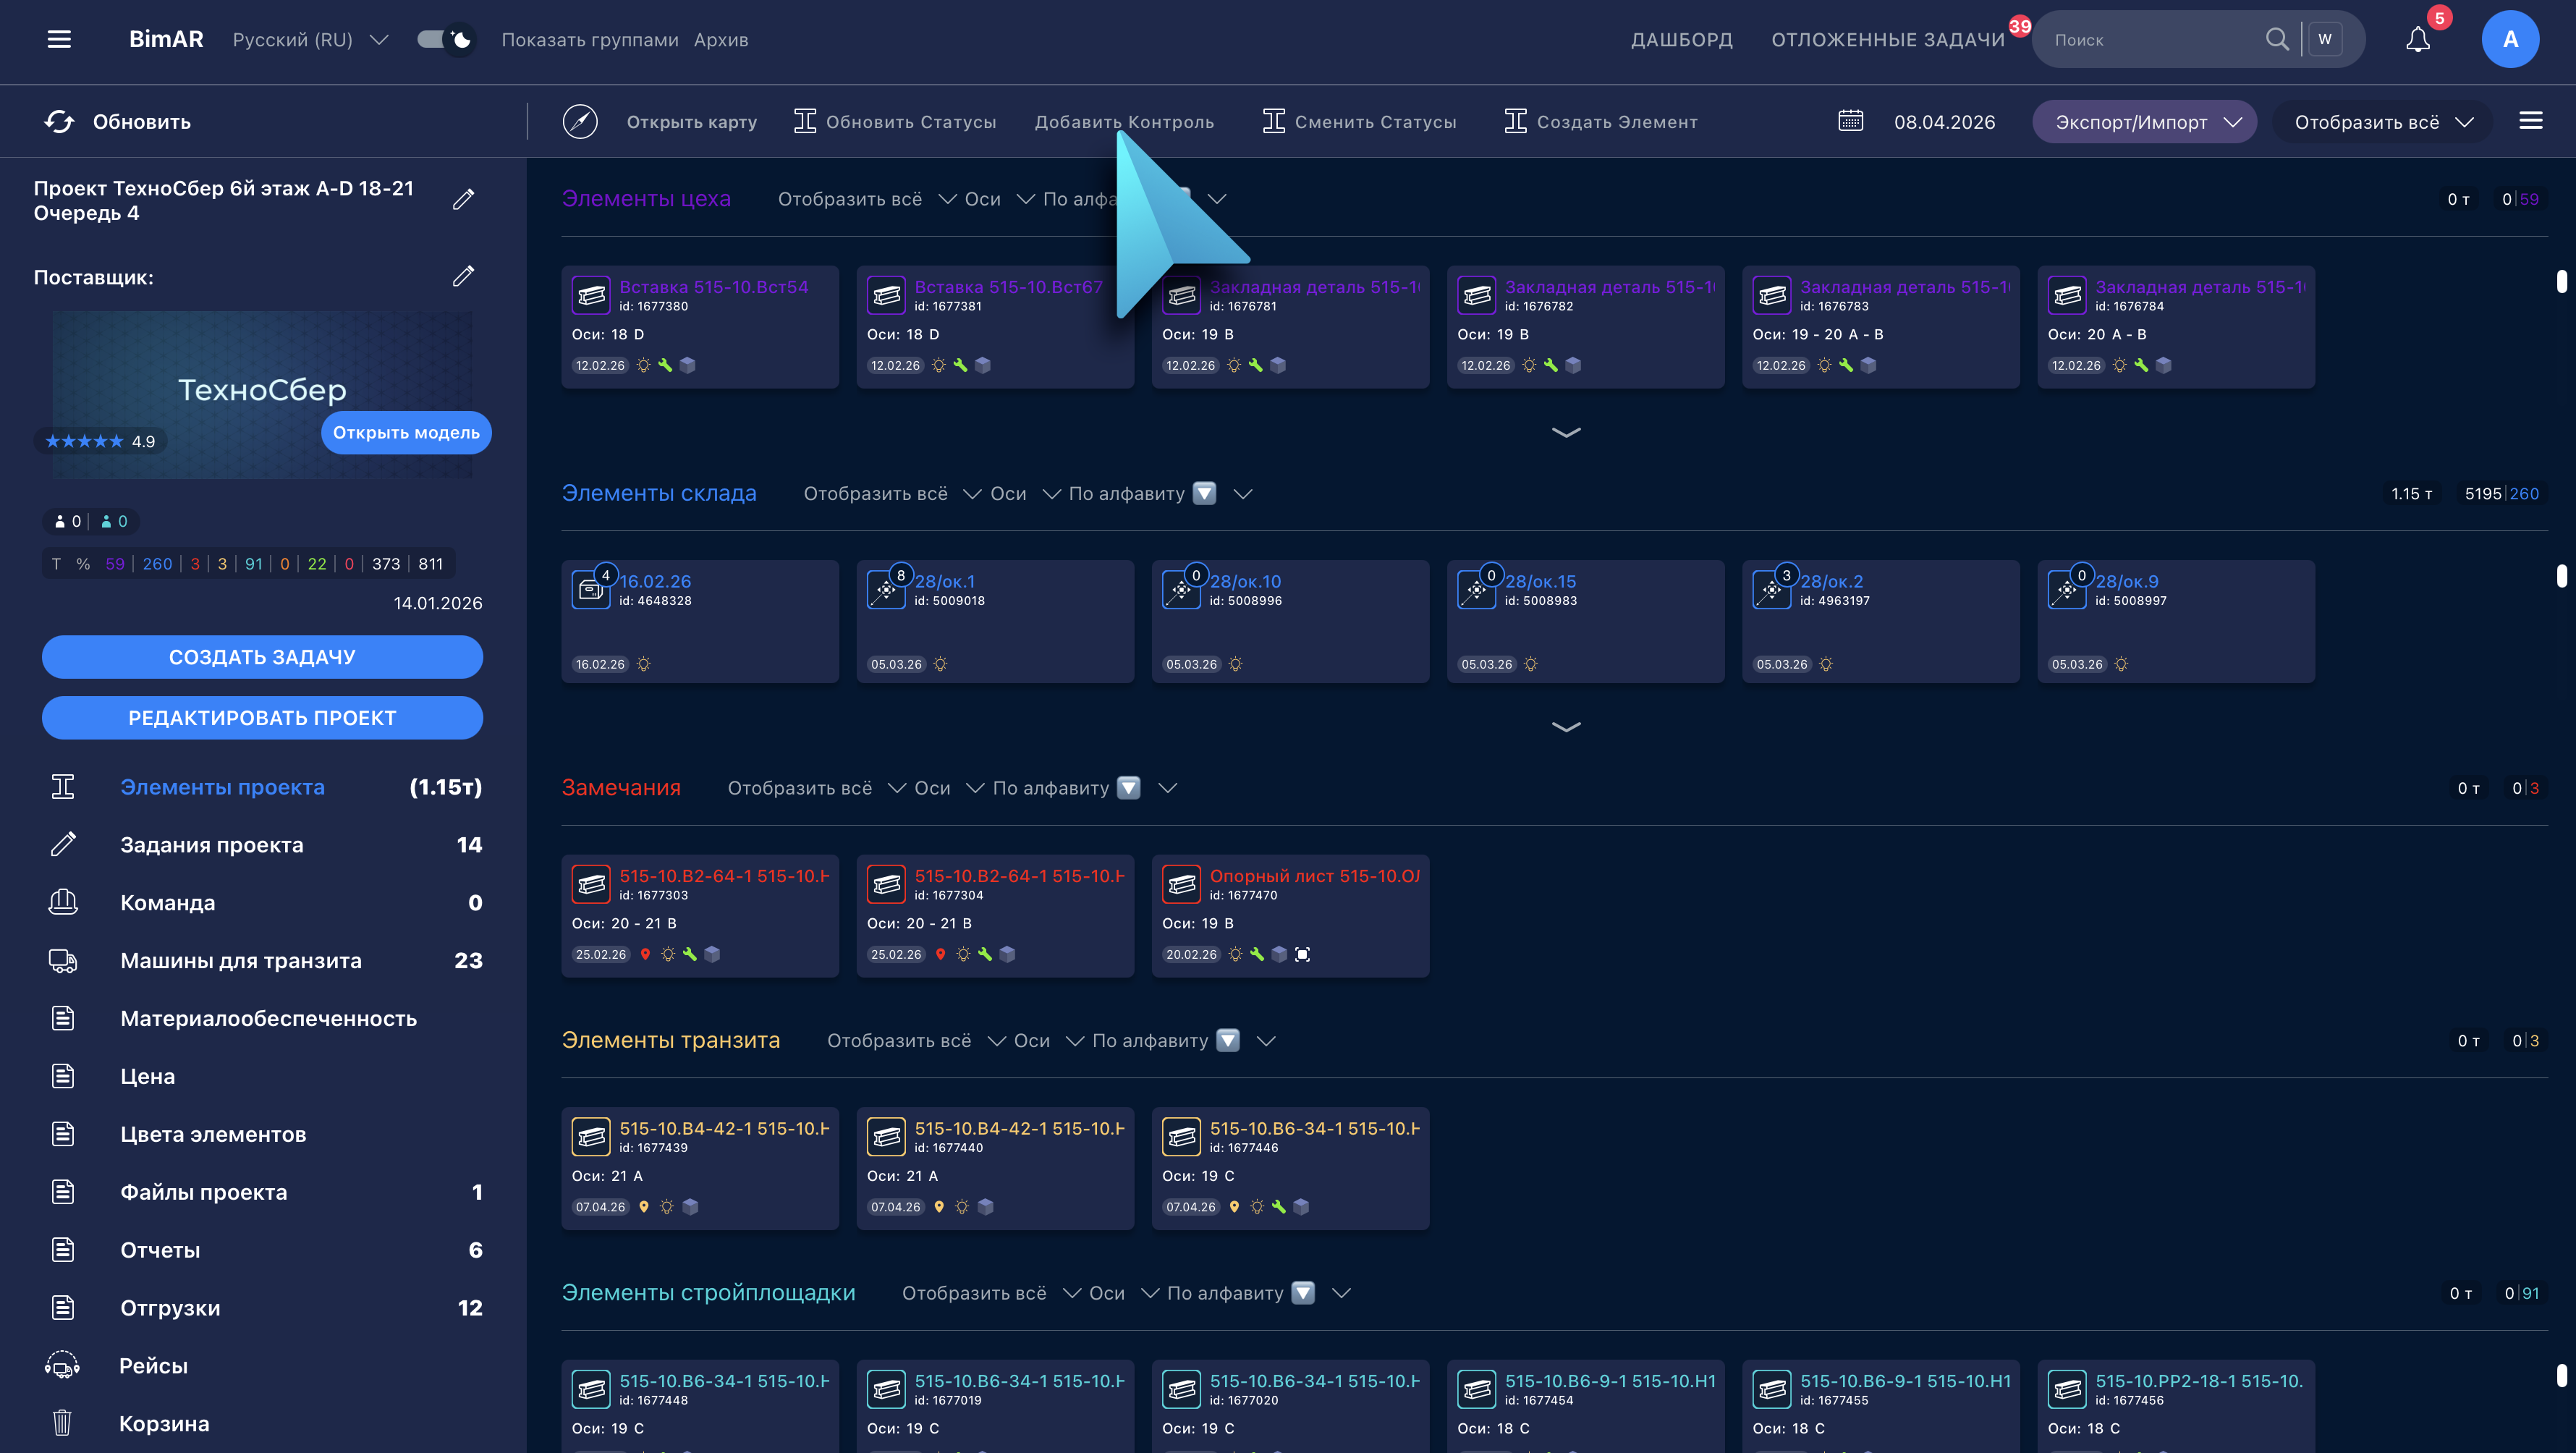This screenshot has width=2576, height=1453.
Task: Click the refresh arrows icon beside Обновить
Action: coord(59,121)
